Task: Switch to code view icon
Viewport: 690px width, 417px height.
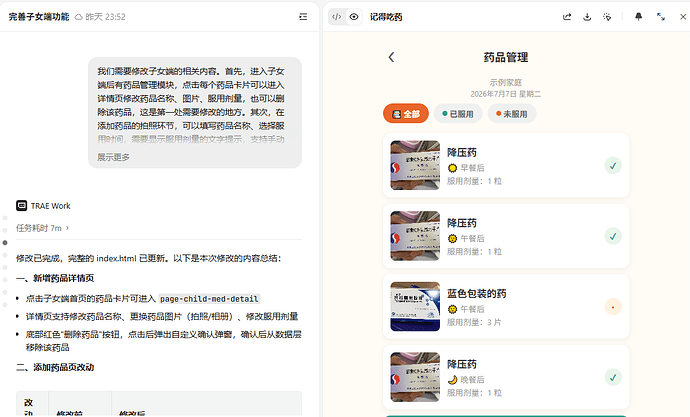Action: [x=337, y=17]
